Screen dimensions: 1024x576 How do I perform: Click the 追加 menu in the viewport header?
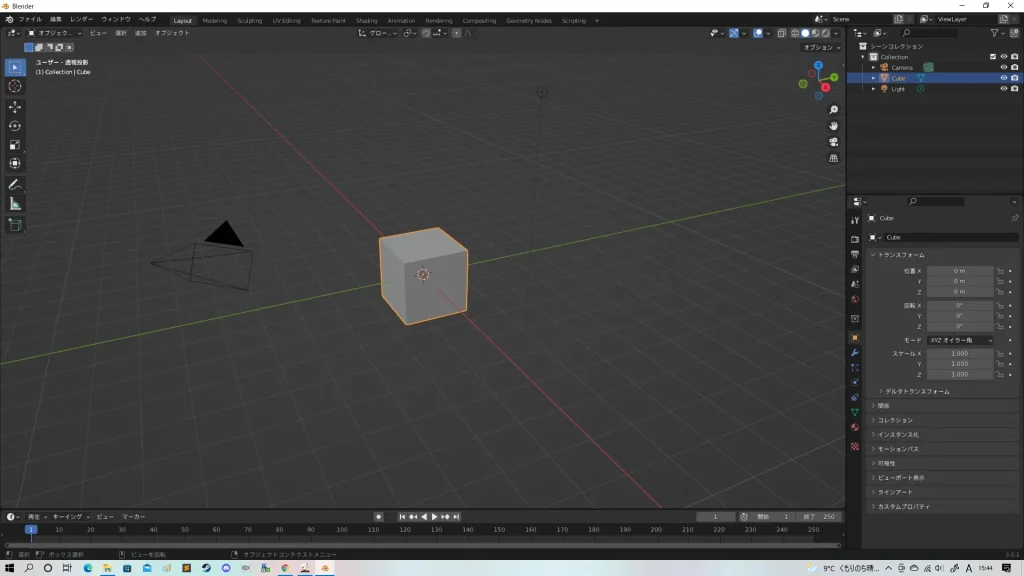click(x=141, y=33)
